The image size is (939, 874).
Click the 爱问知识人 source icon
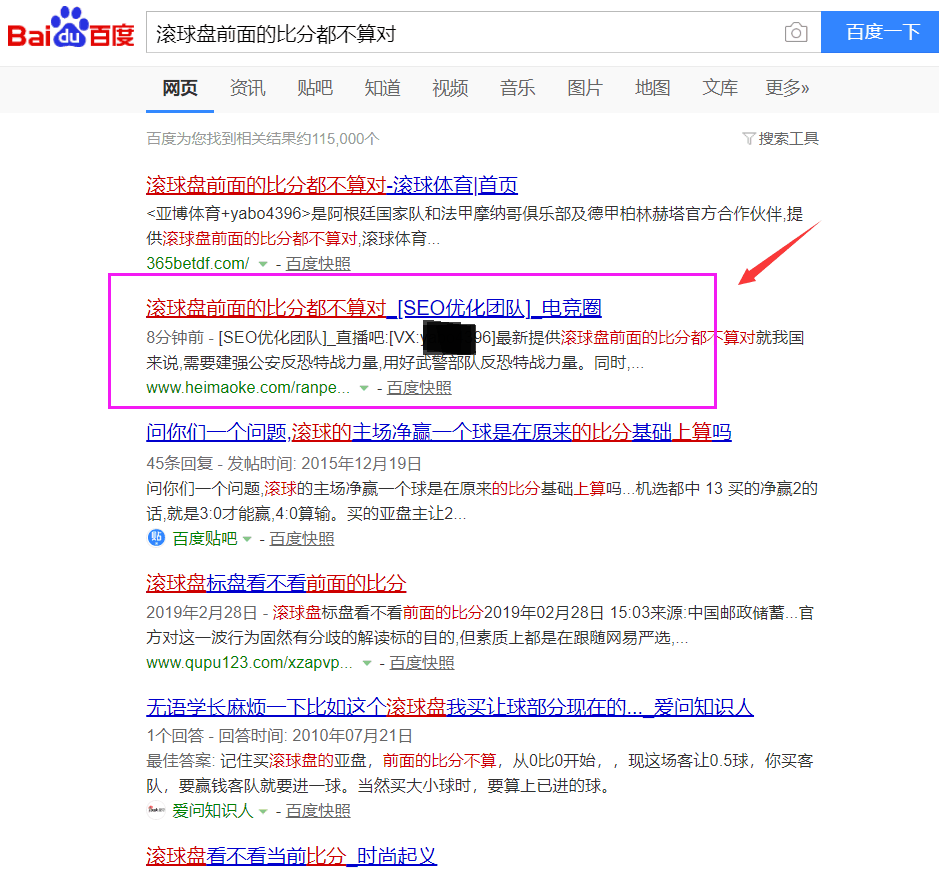[156, 810]
